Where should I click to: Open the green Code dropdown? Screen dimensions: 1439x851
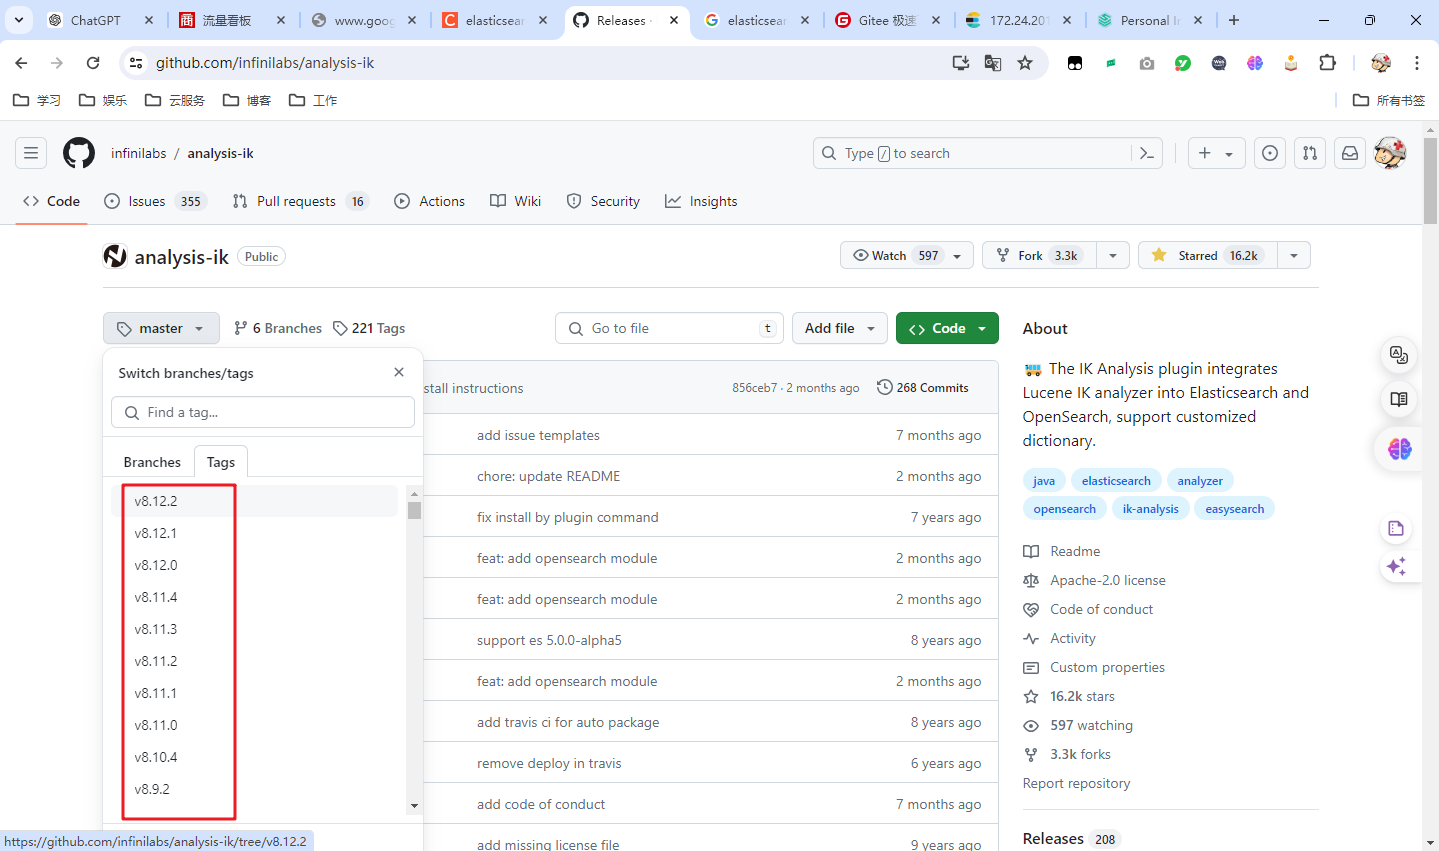pos(946,327)
